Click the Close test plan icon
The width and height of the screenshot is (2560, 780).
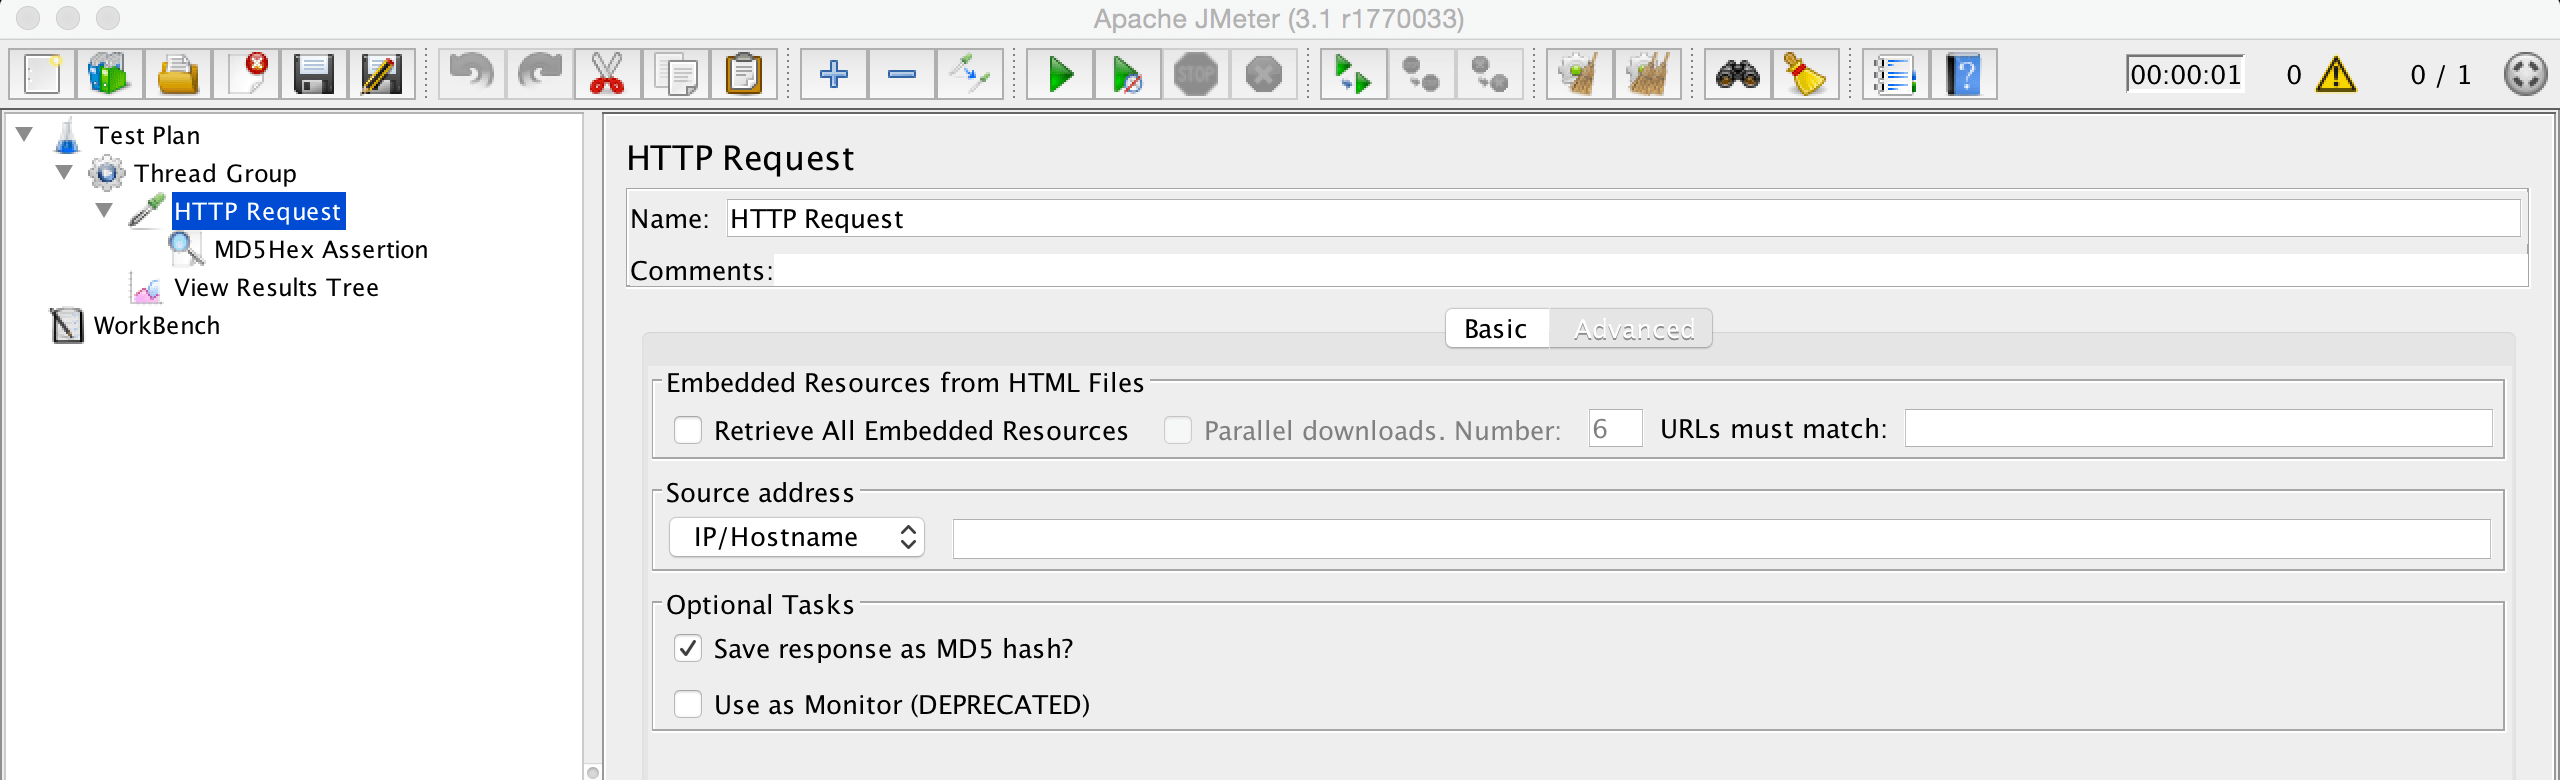point(246,75)
